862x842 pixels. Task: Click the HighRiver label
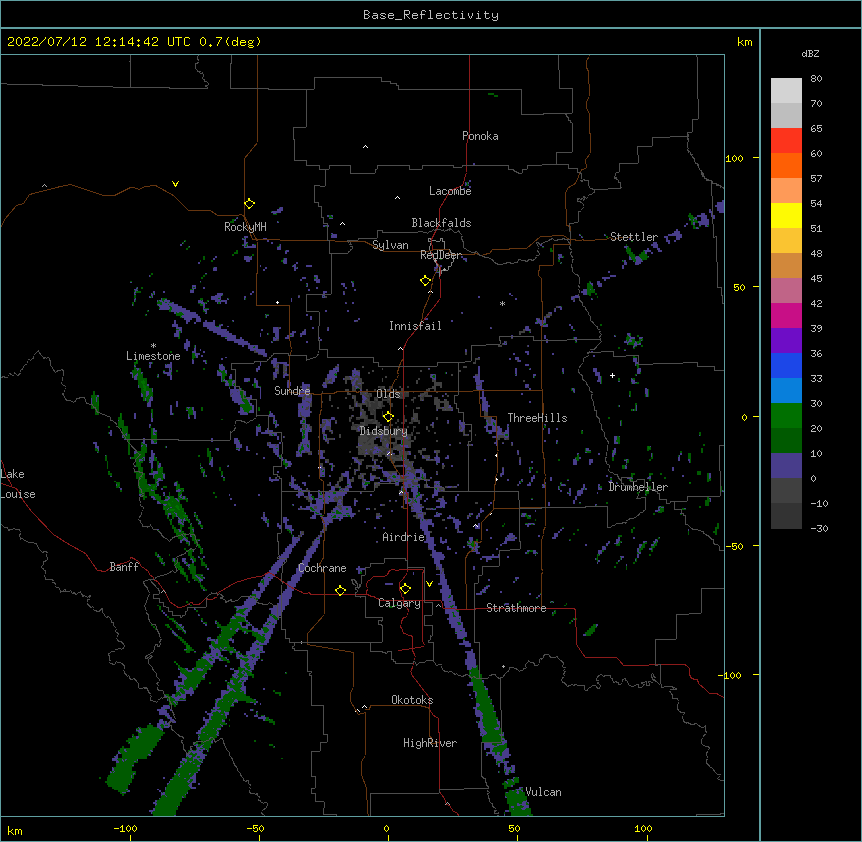click(x=430, y=743)
